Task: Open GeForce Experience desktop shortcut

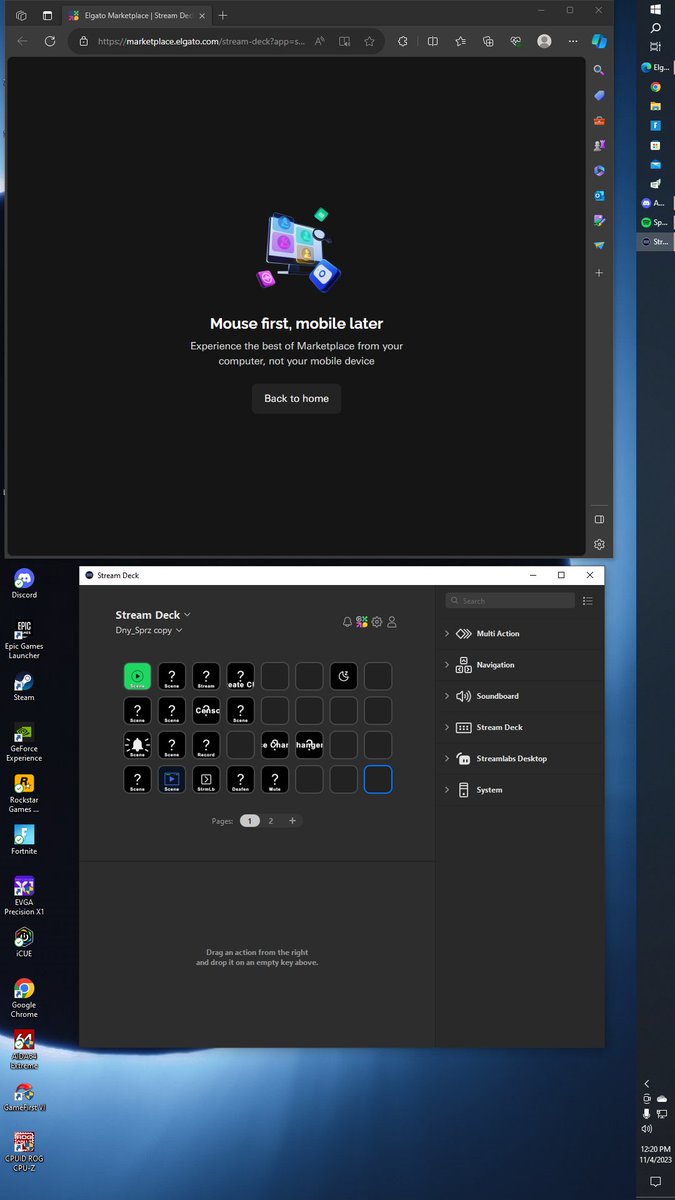Action: click(24, 742)
